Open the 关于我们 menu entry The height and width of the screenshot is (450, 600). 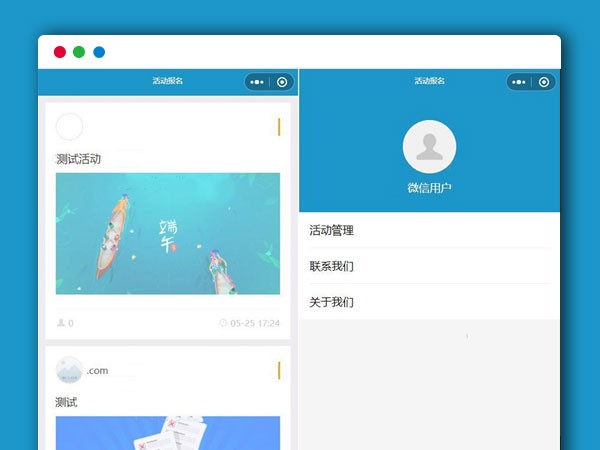pos(331,302)
